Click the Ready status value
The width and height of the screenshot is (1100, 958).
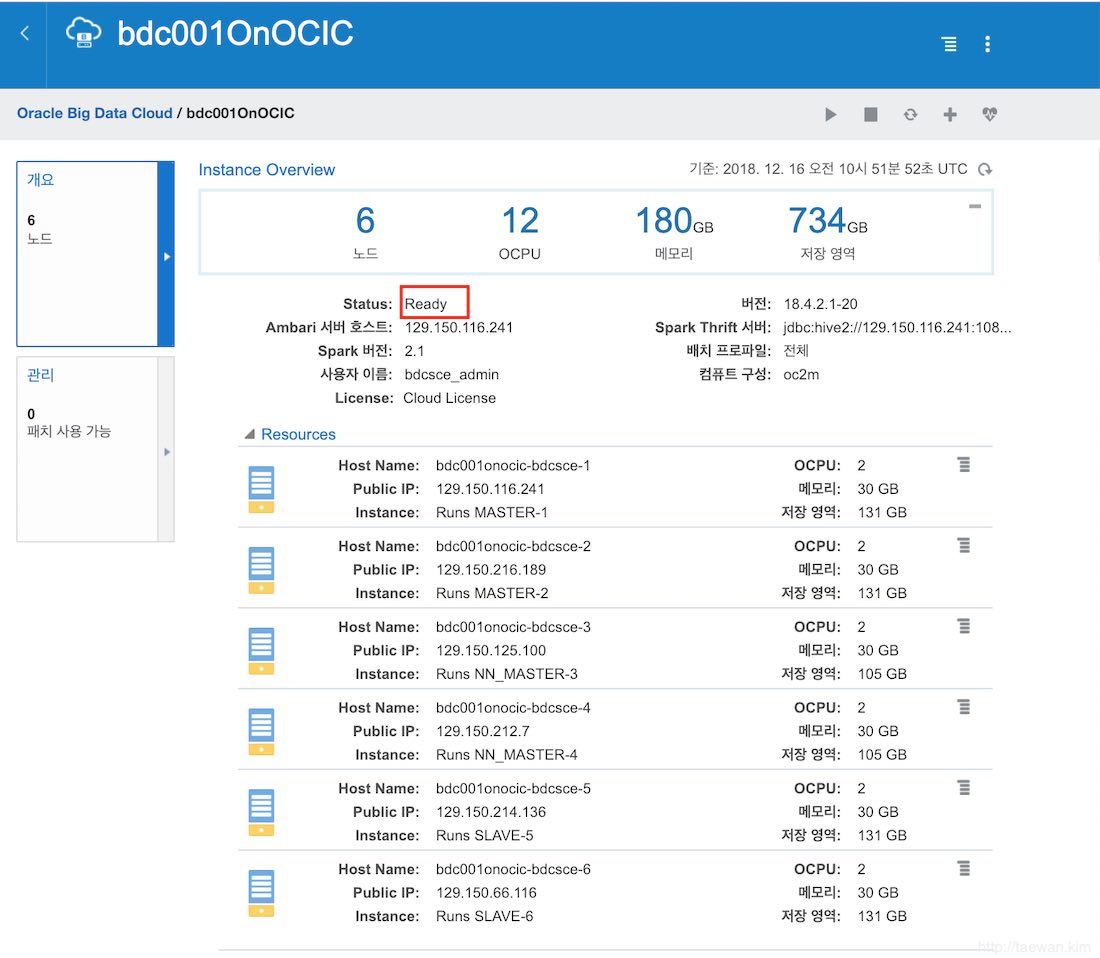(426, 304)
